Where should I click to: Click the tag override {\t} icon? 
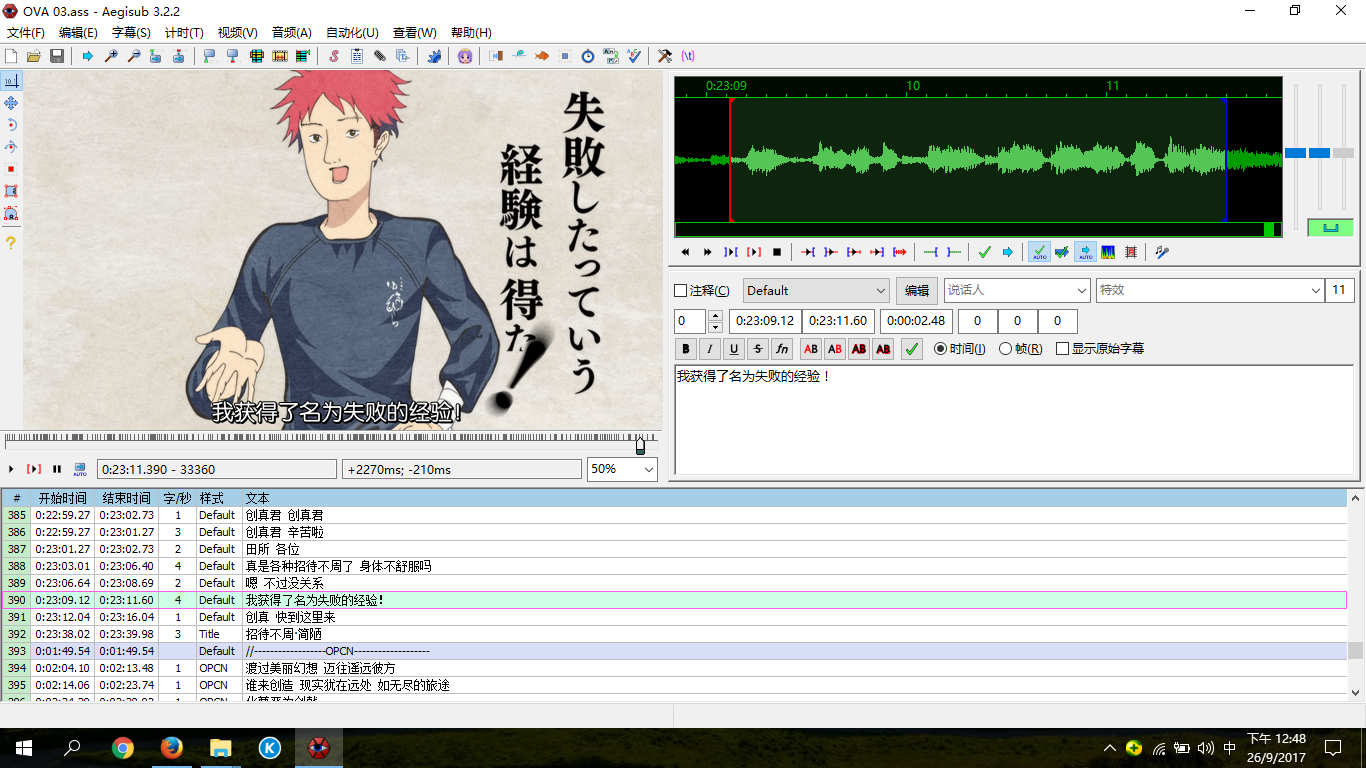click(x=688, y=56)
